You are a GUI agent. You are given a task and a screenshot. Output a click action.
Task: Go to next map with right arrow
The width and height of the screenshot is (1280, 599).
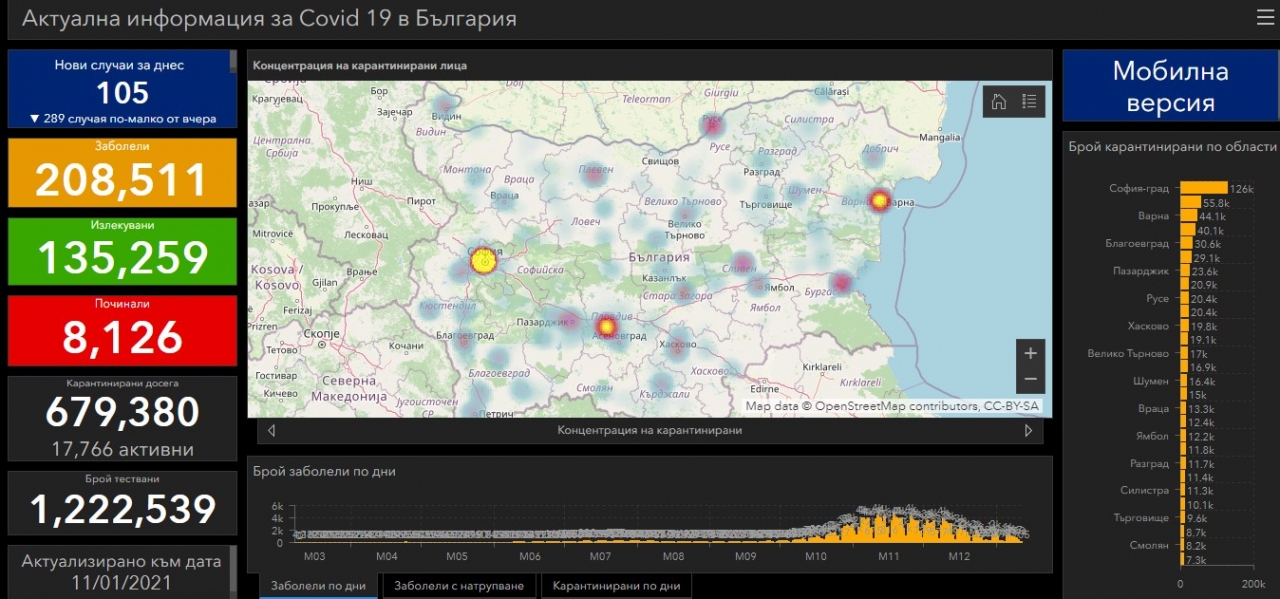point(1028,431)
